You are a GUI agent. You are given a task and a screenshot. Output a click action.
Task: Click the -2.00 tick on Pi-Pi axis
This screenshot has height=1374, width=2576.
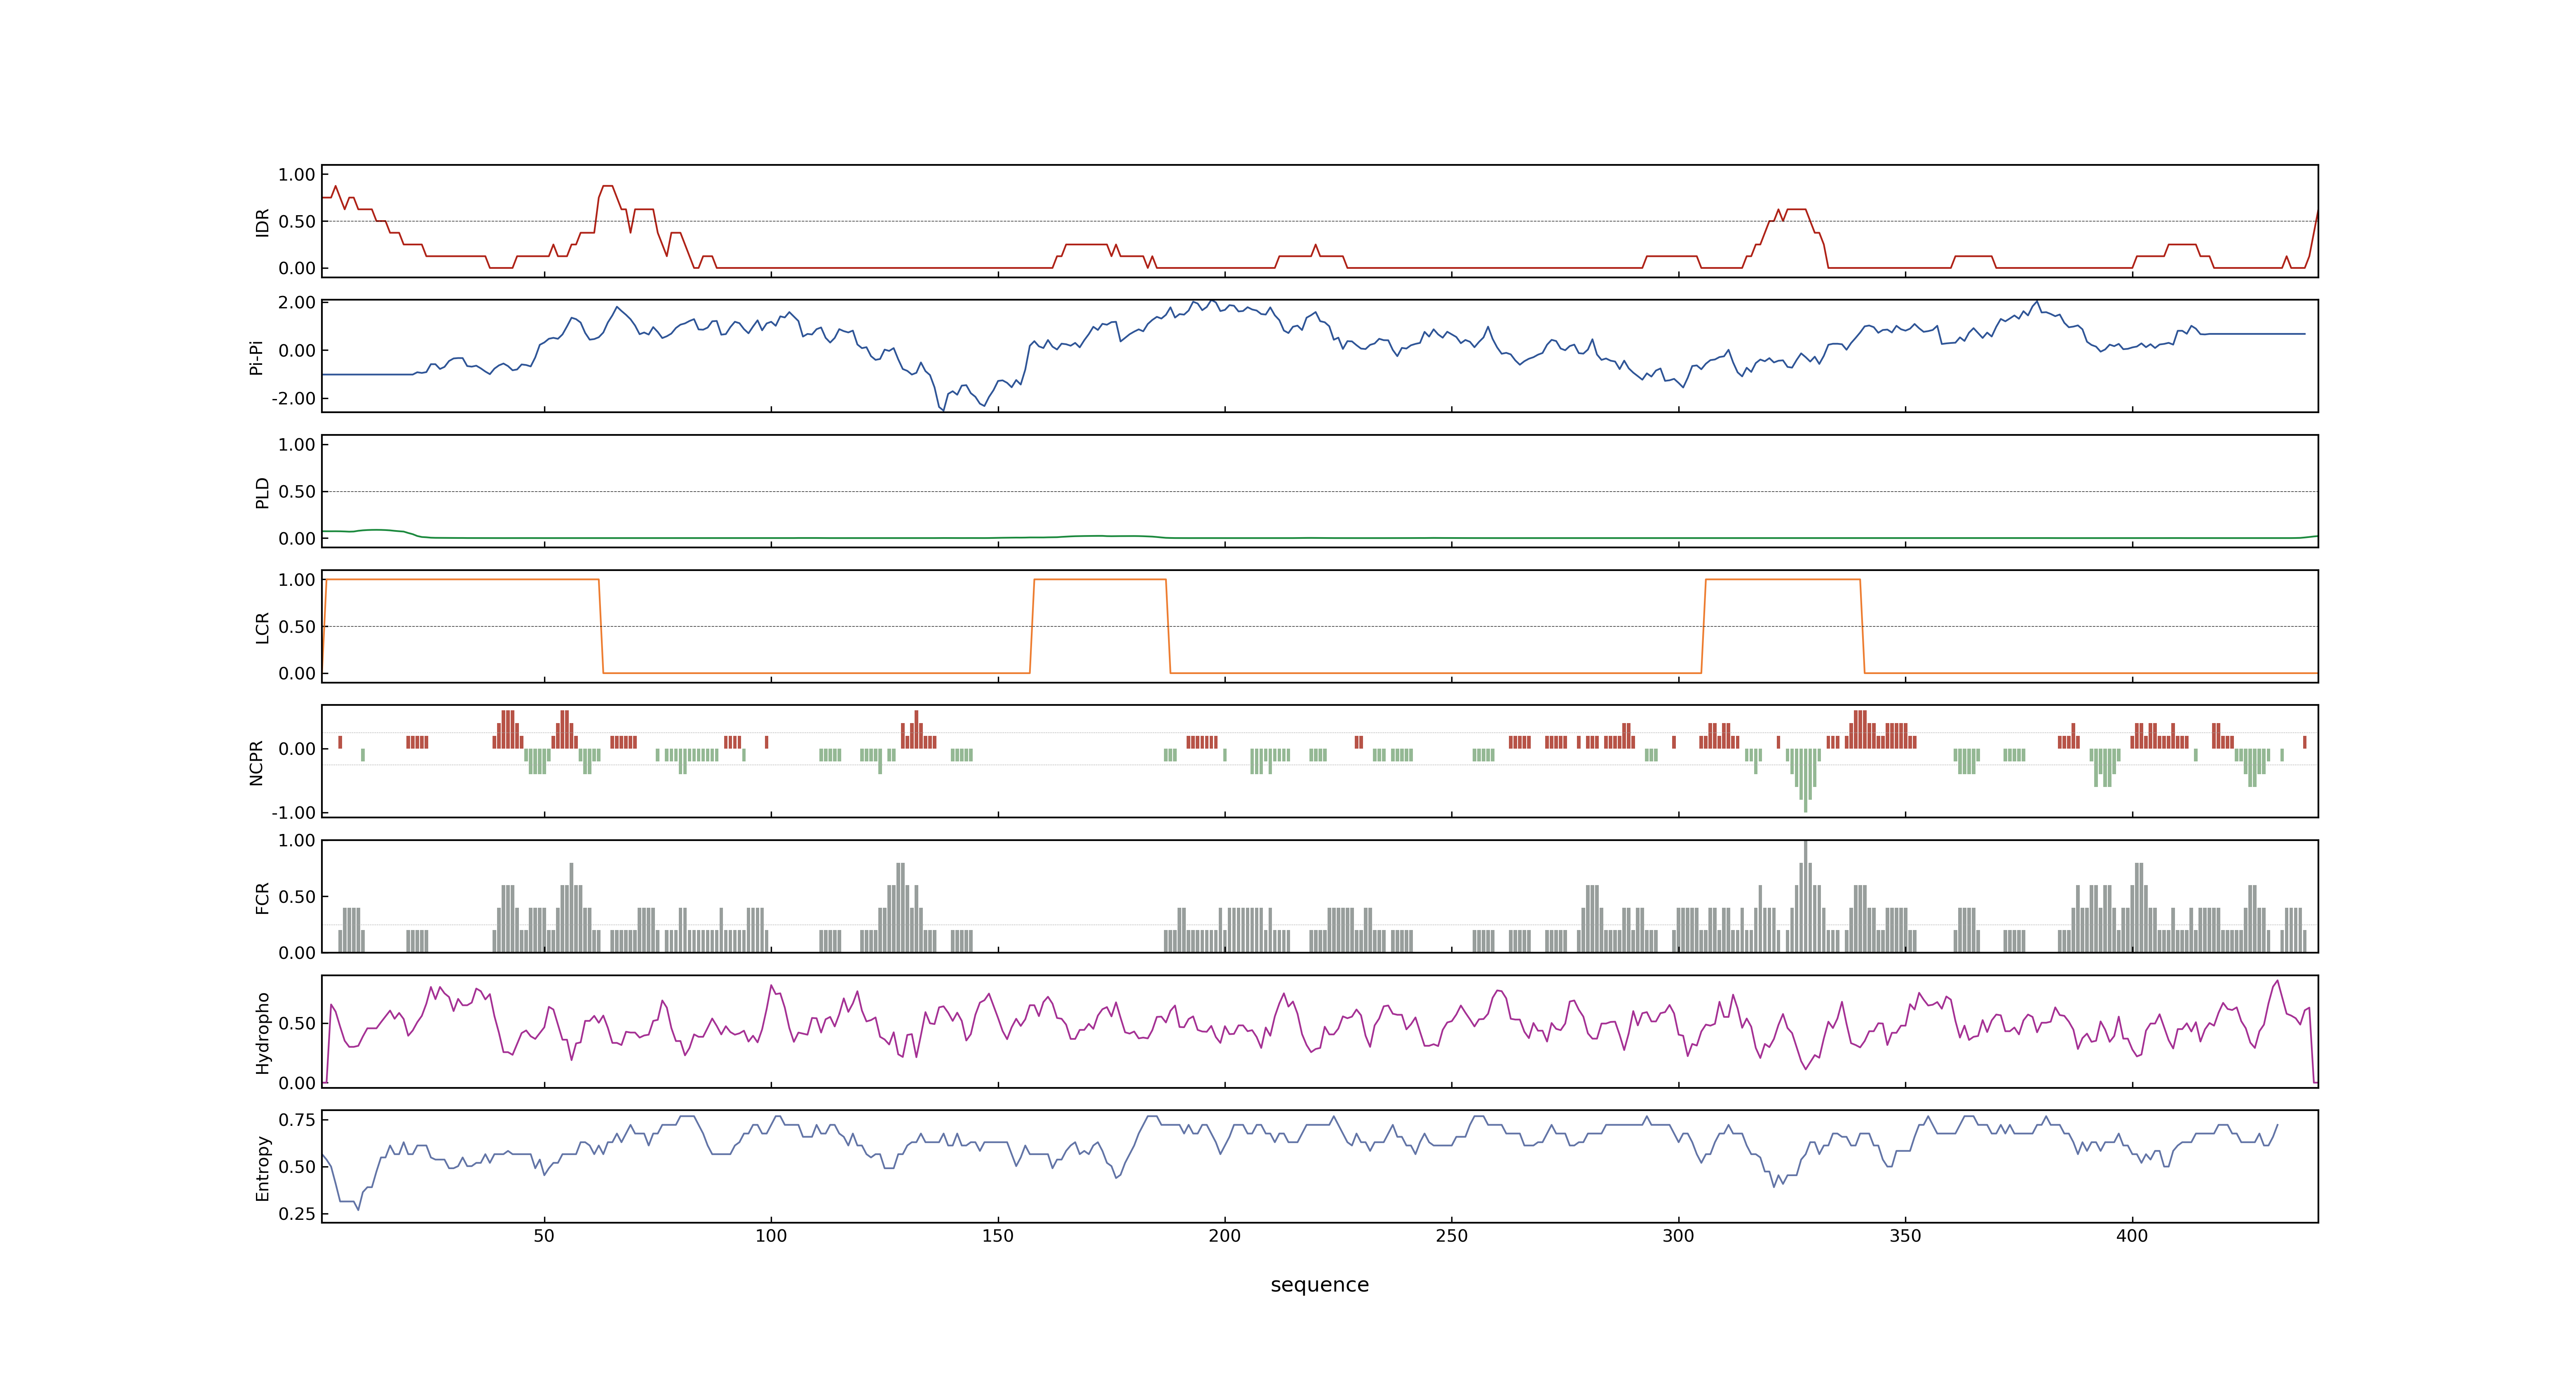coord(293,399)
